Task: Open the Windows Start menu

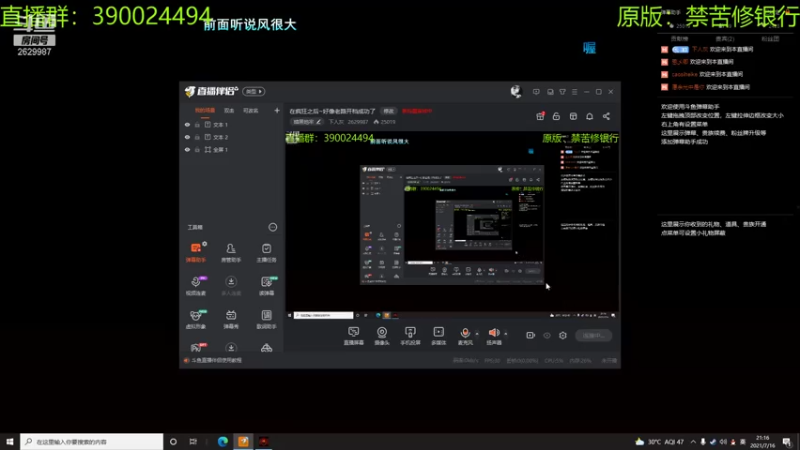Action: click(x=10, y=442)
